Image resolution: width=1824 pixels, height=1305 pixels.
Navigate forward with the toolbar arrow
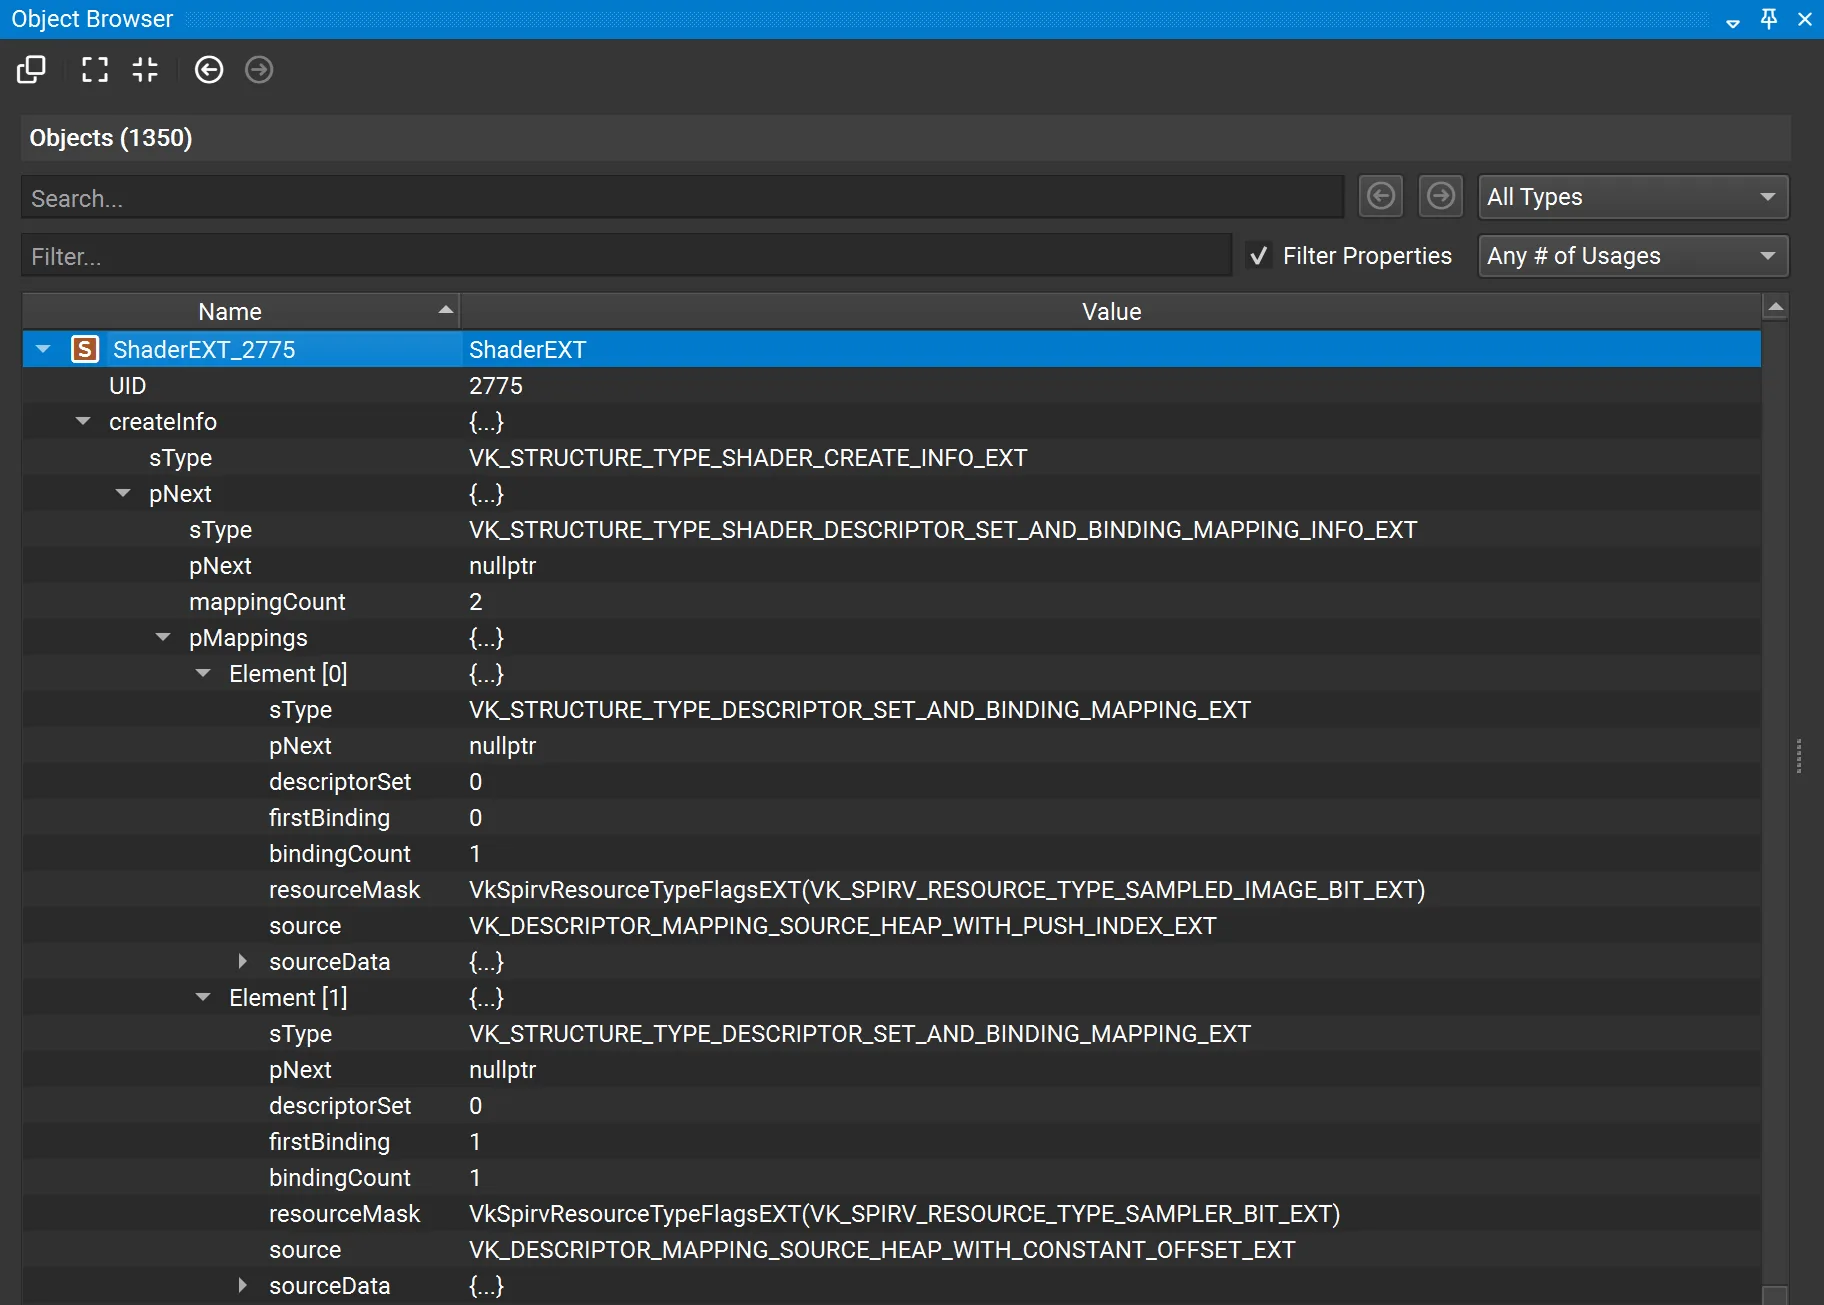coord(259,69)
